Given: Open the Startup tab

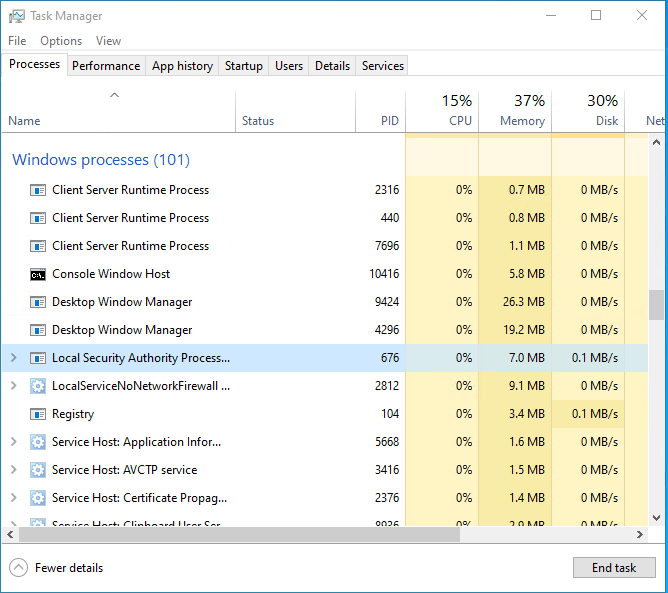Looking at the screenshot, I should [x=244, y=66].
